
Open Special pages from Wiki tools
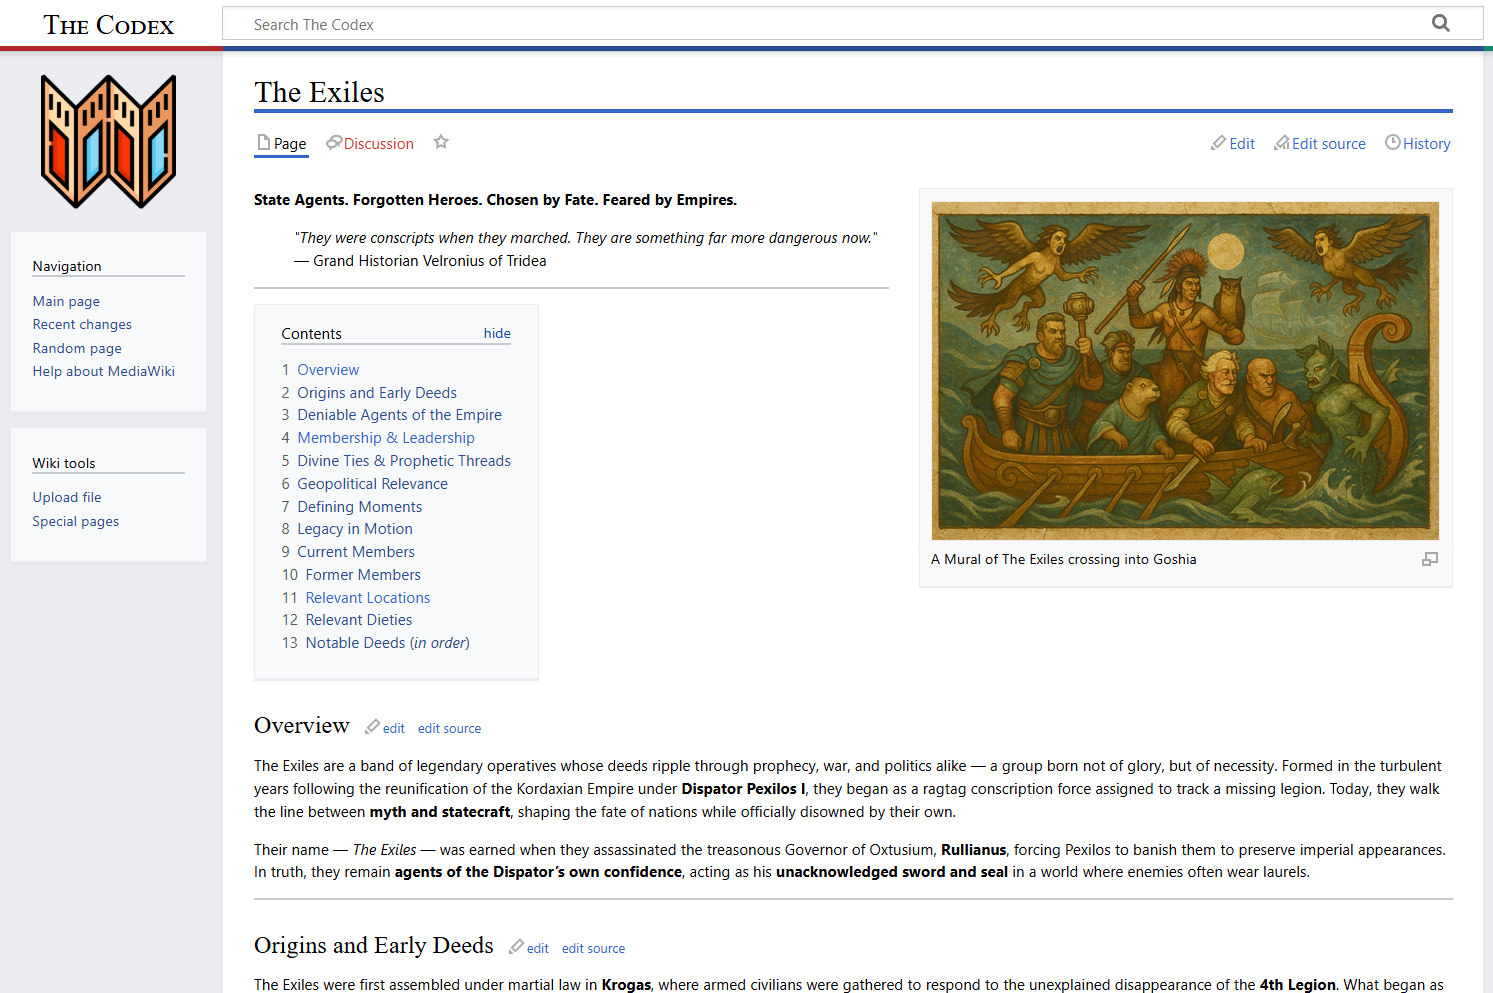click(75, 521)
